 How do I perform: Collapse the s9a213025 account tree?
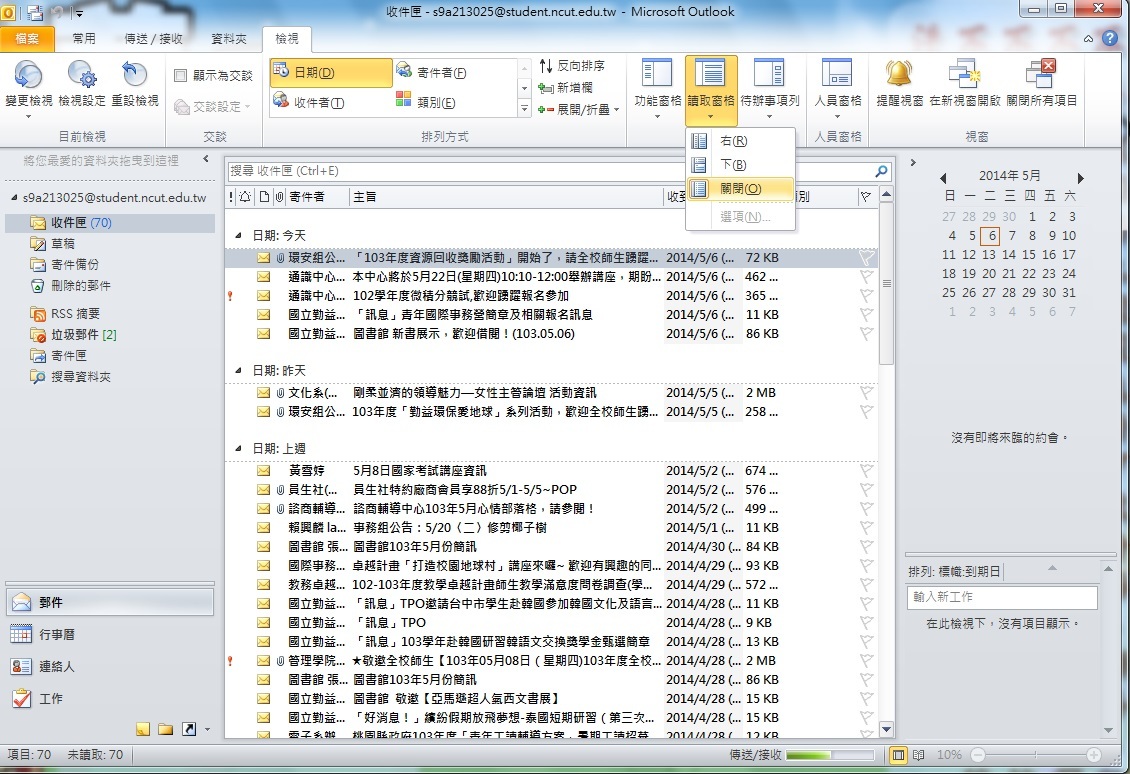[x=14, y=197]
